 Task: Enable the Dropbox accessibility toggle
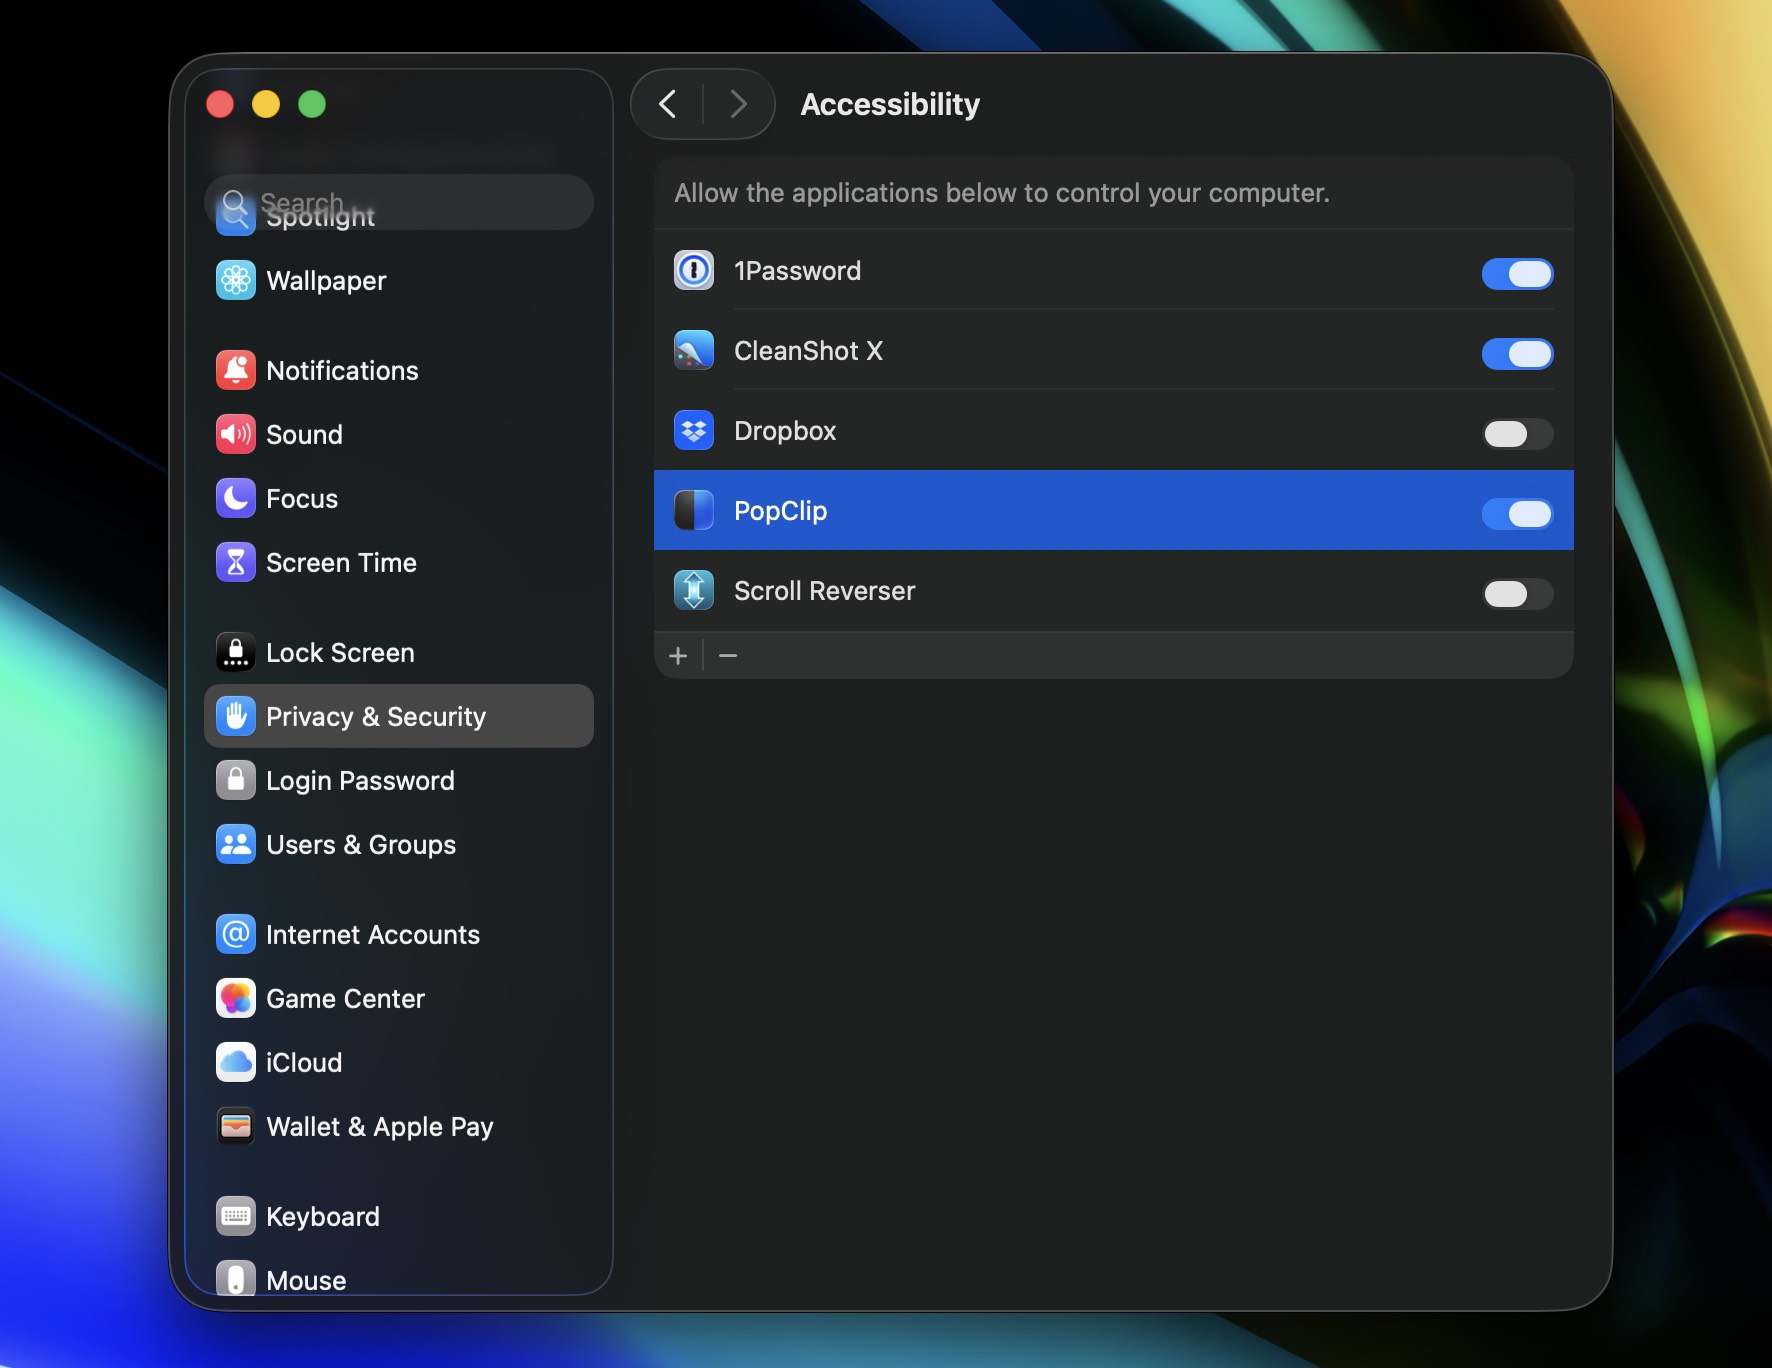coord(1517,434)
